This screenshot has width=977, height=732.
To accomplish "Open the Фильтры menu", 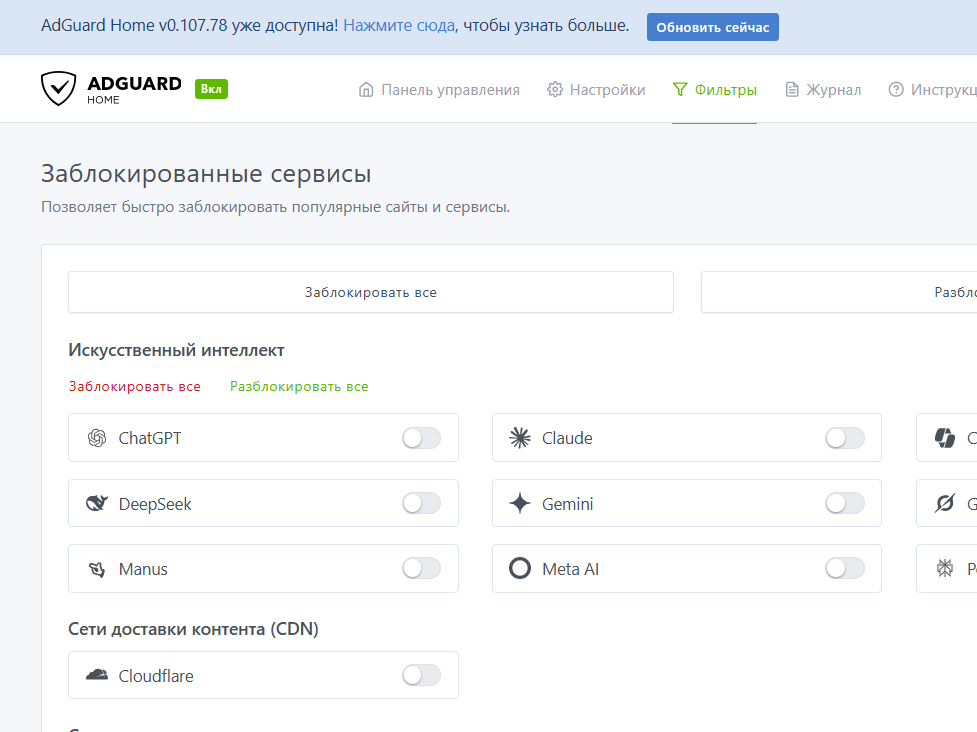I will pos(714,90).
